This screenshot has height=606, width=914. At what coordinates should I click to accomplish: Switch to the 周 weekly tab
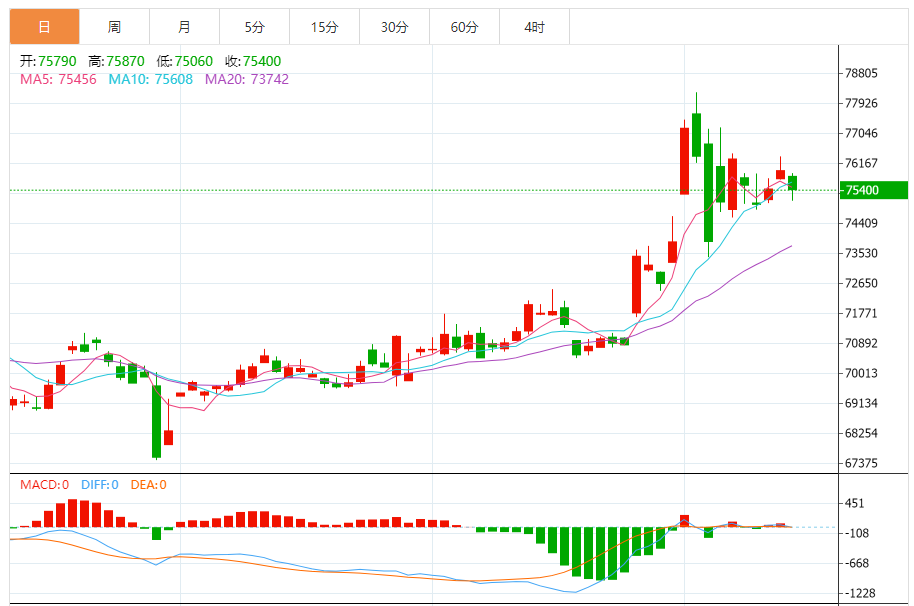coord(114,27)
